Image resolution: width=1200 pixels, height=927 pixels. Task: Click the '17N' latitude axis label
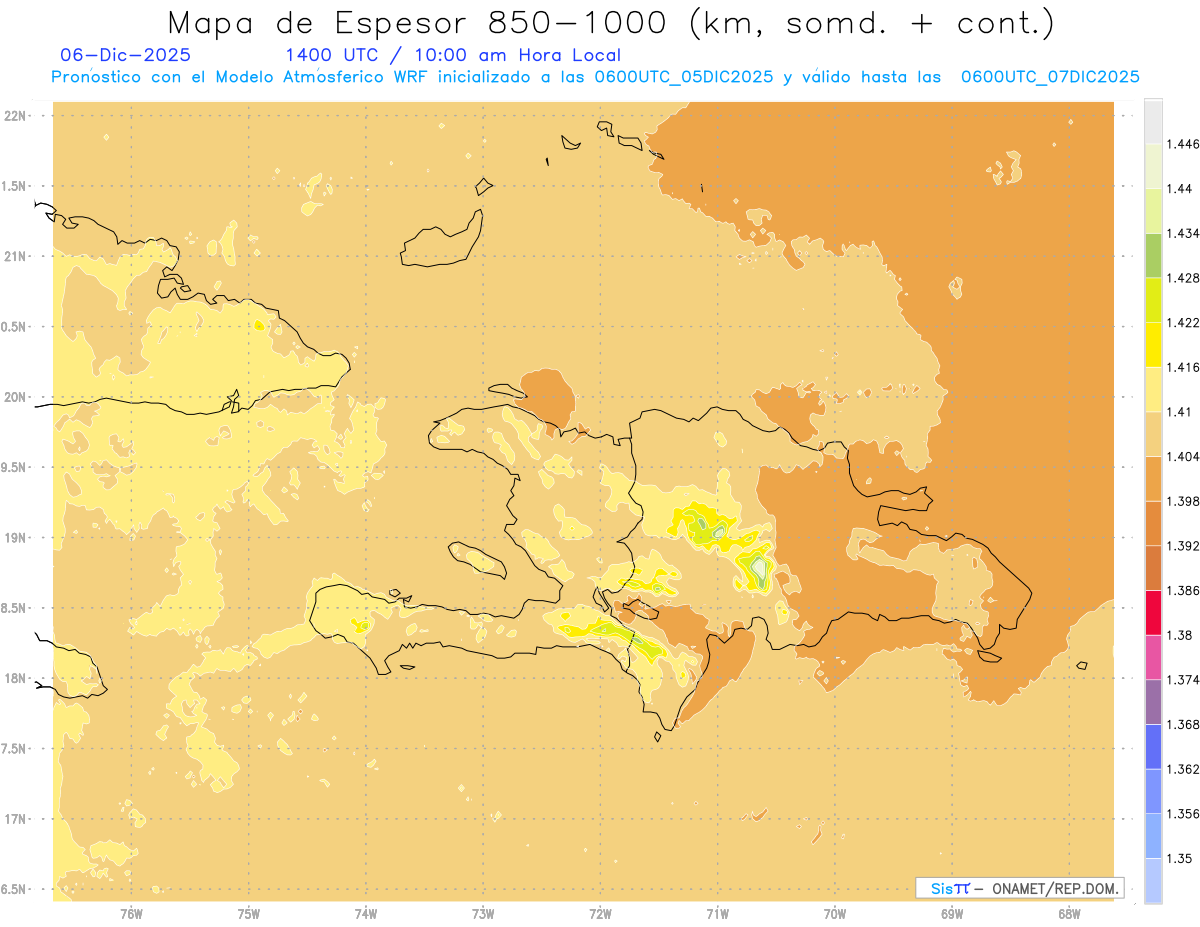point(14,819)
